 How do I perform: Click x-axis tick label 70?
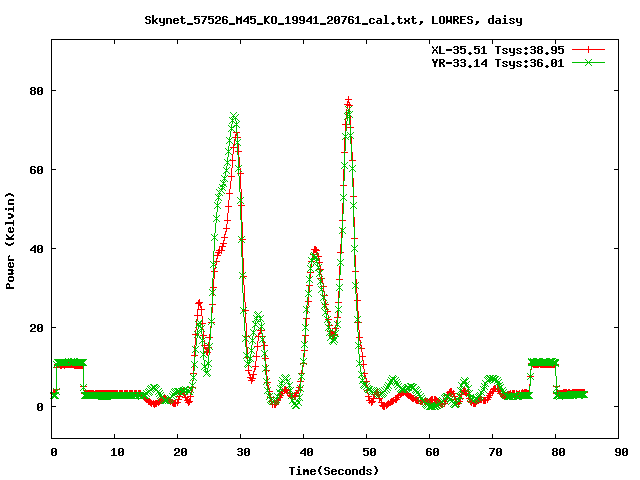[x=495, y=452]
